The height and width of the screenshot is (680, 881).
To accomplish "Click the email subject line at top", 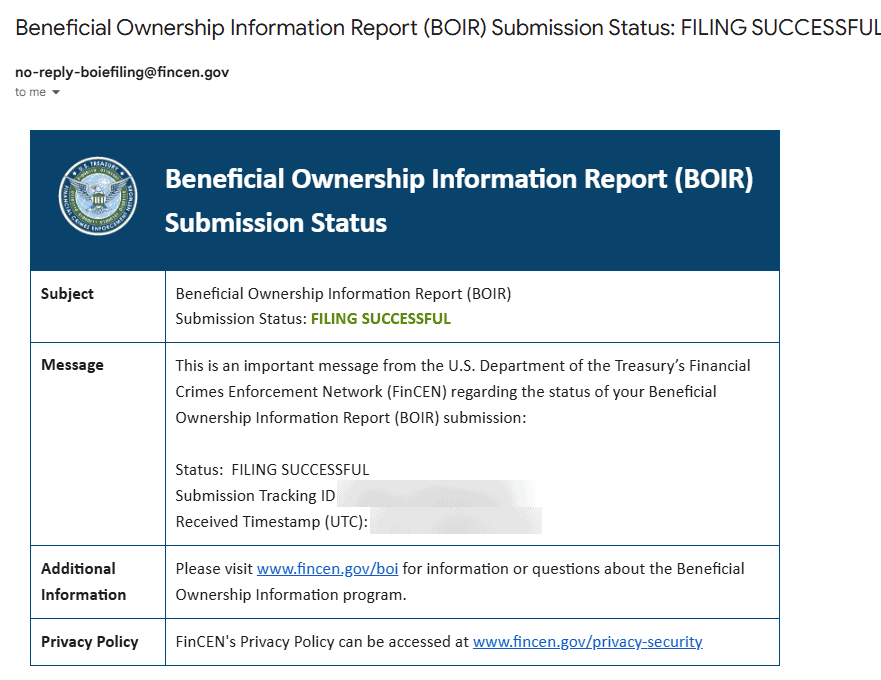I will (x=440, y=27).
